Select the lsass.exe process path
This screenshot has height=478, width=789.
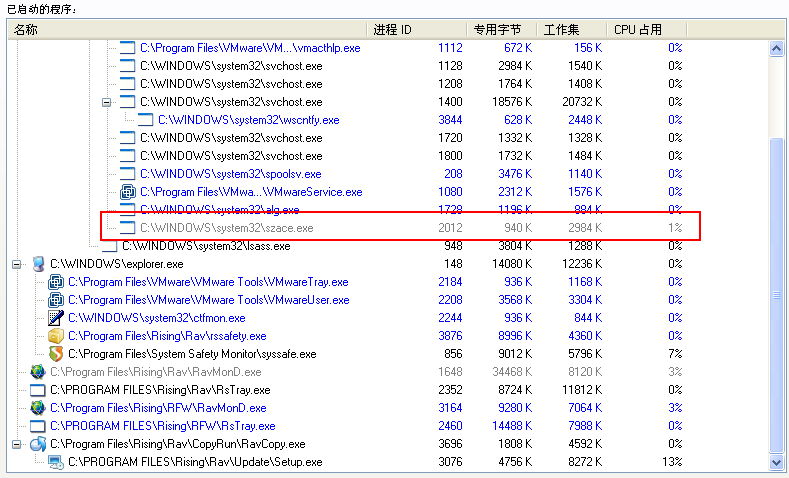(x=206, y=246)
